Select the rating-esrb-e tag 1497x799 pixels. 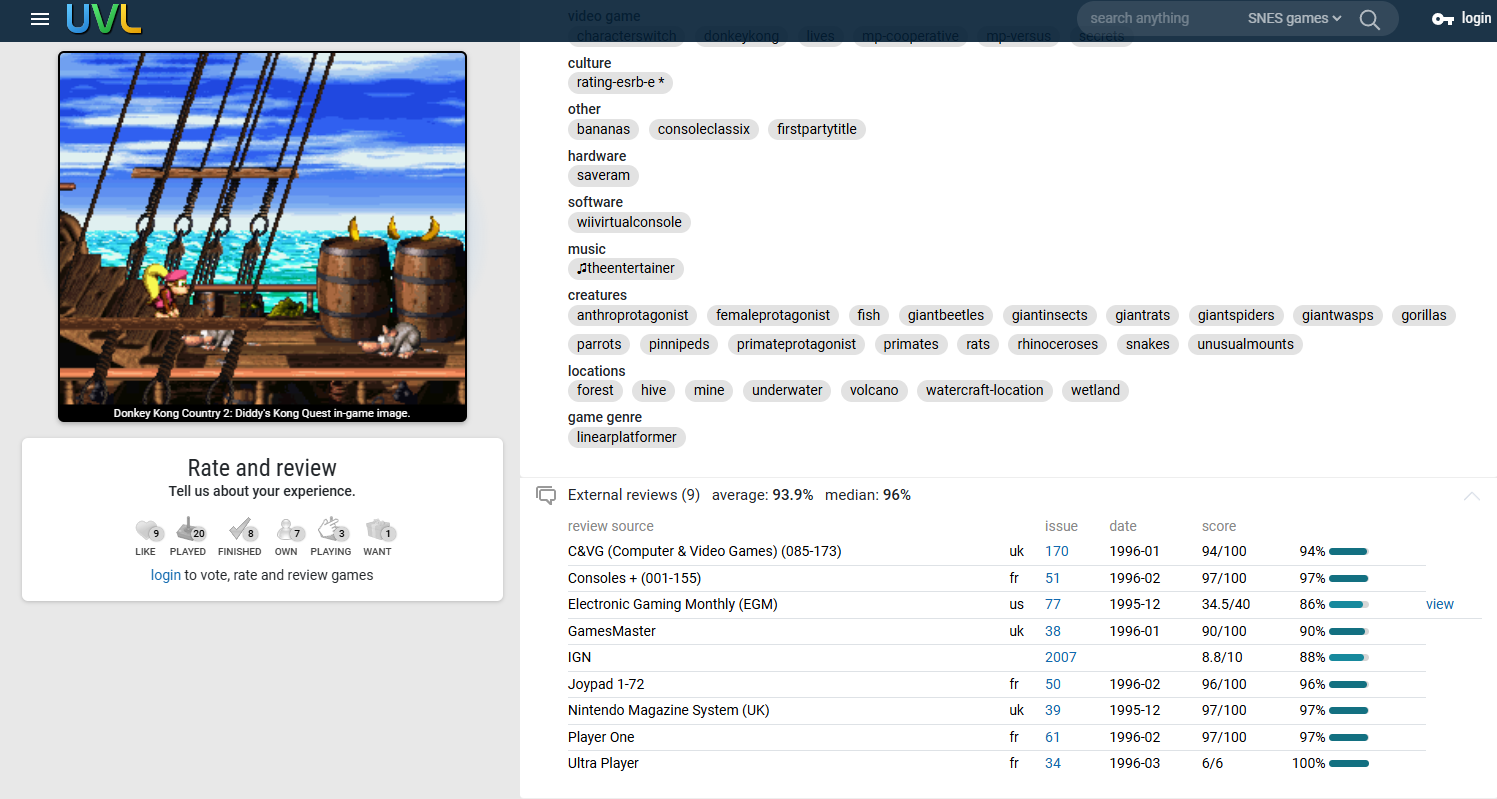point(620,82)
